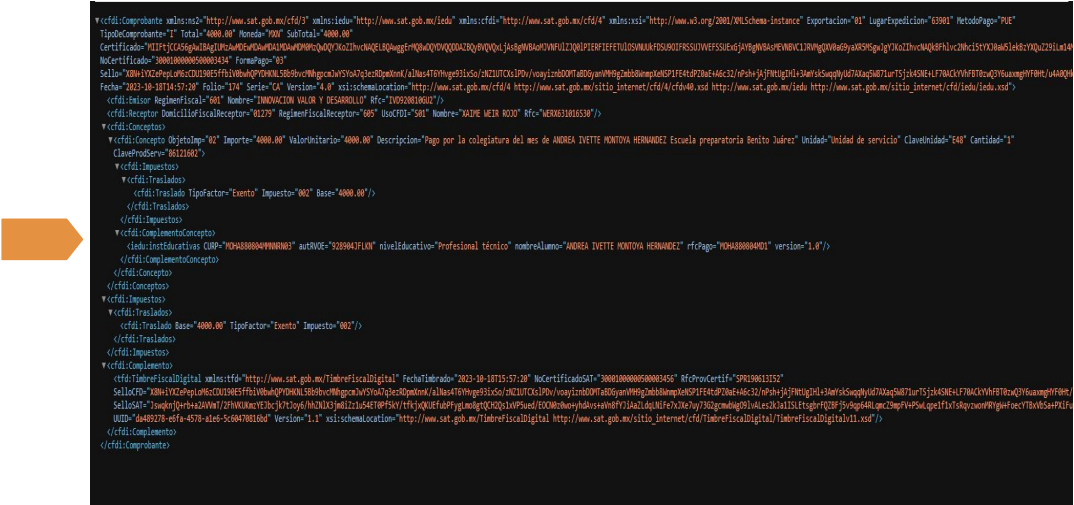Click the UUID attribute value
The height and width of the screenshot is (505, 1074).
(x=209, y=420)
